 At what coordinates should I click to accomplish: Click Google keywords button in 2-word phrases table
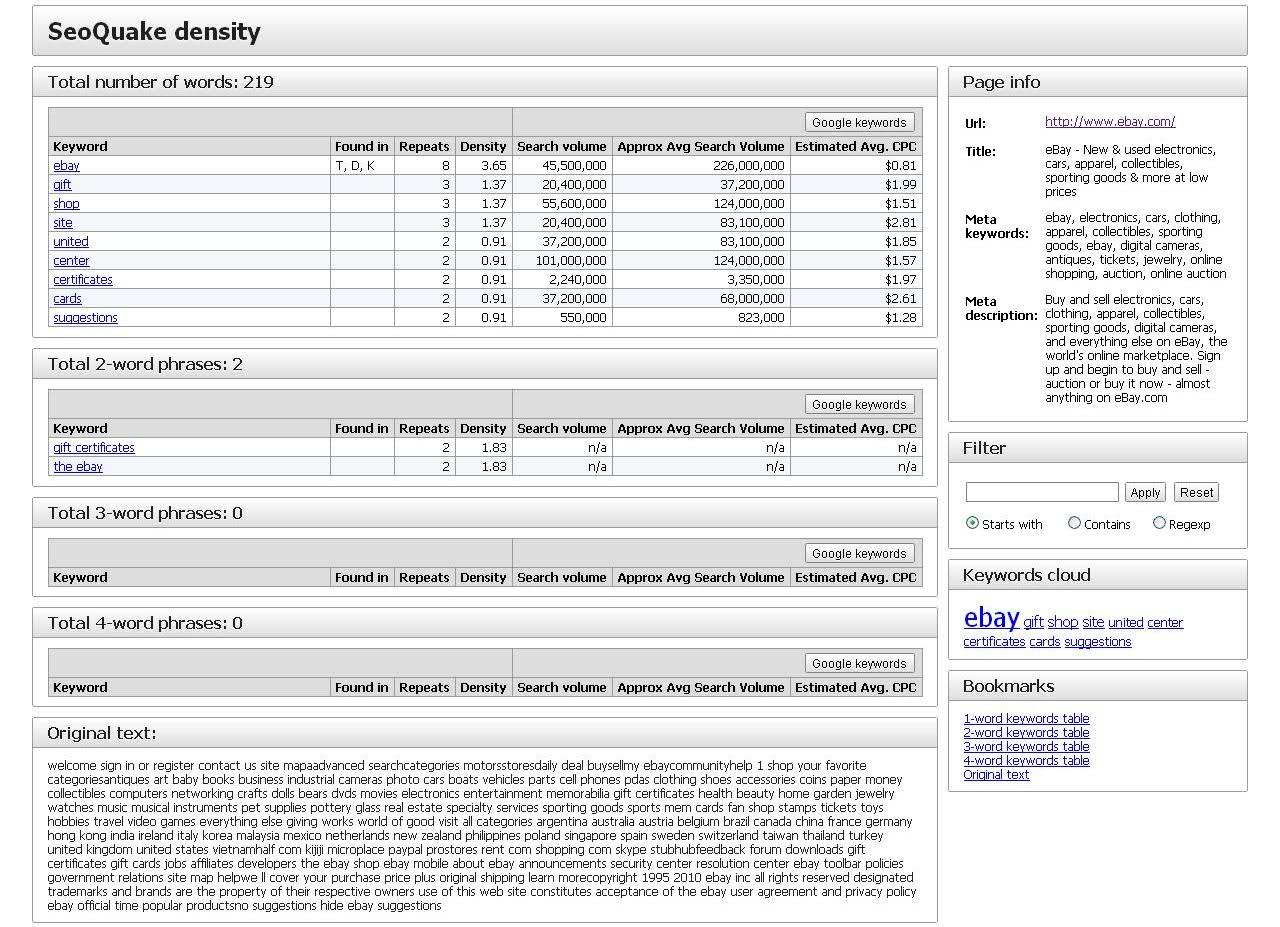tap(859, 404)
